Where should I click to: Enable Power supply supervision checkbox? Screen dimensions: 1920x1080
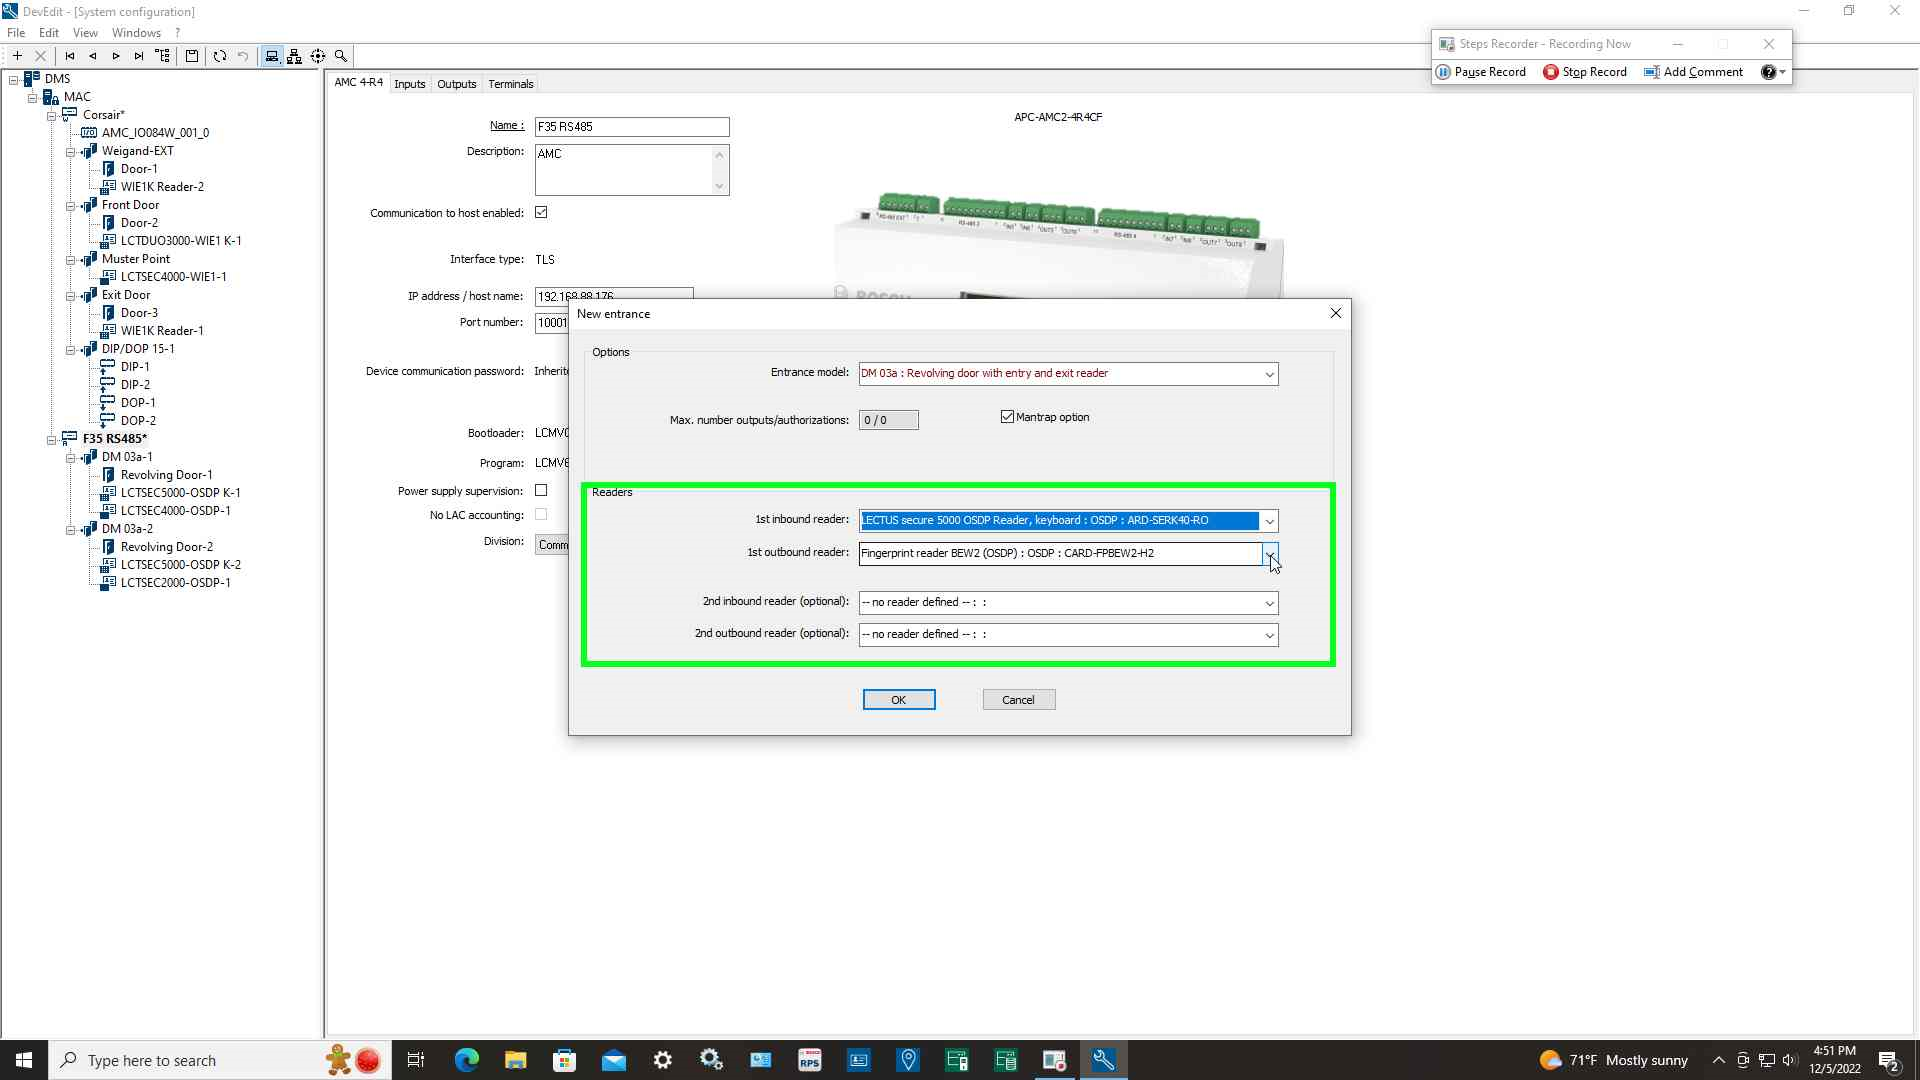pyautogui.click(x=541, y=490)
